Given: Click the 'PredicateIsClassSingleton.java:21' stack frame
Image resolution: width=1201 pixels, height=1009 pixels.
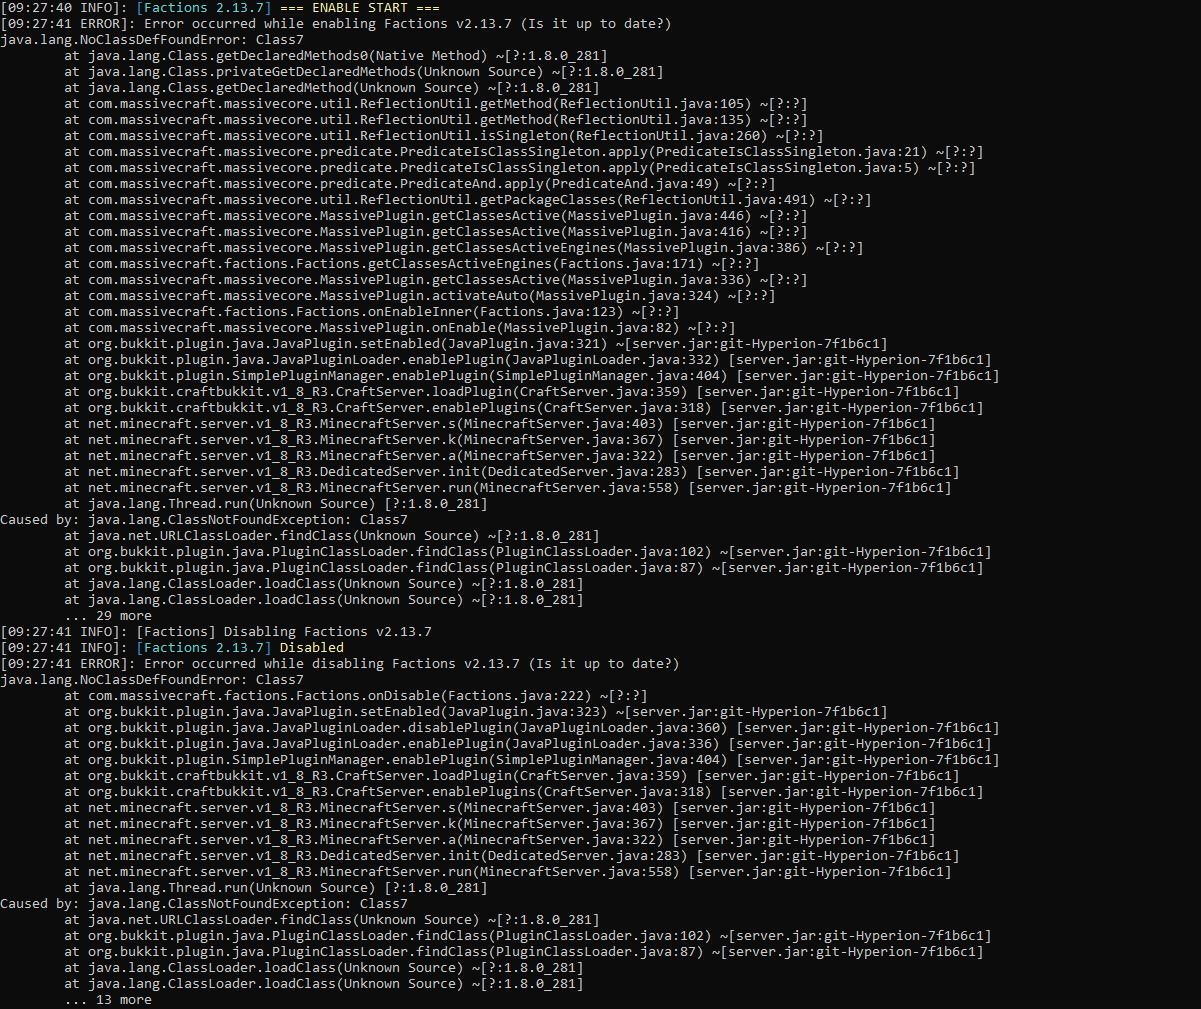Looking at the screenshot, I should click(523, 151).
